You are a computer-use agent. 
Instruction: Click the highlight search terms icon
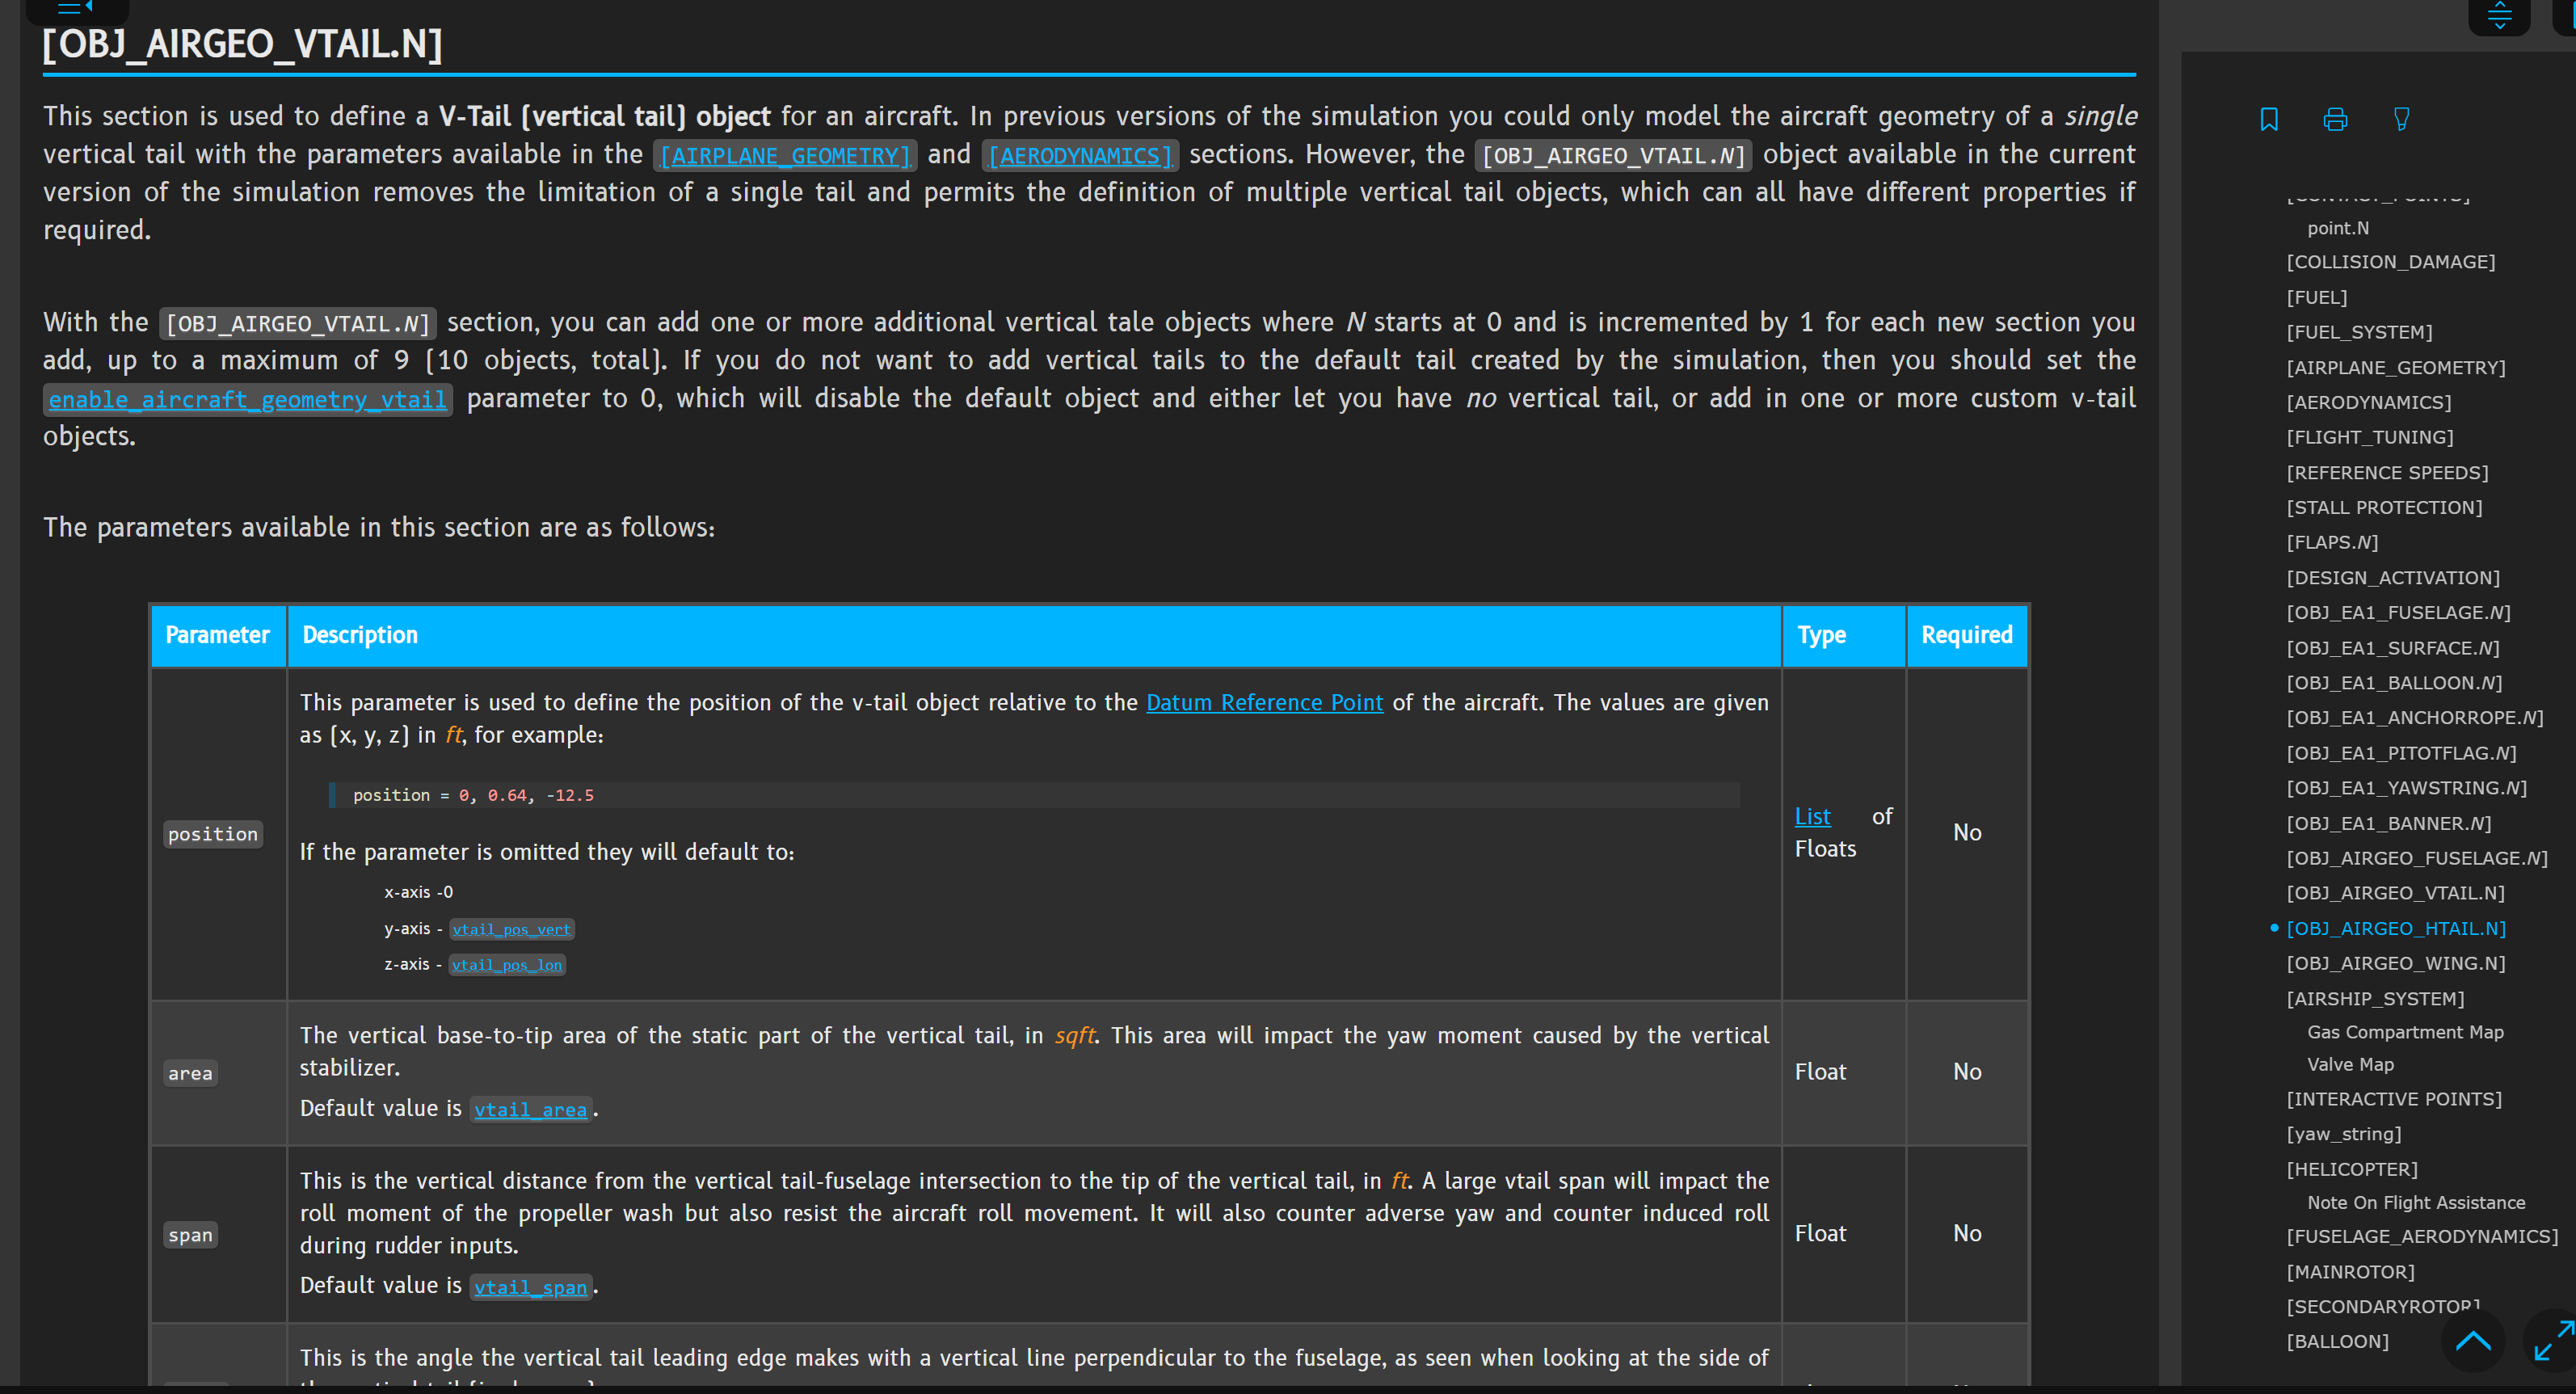[2401, 119]
